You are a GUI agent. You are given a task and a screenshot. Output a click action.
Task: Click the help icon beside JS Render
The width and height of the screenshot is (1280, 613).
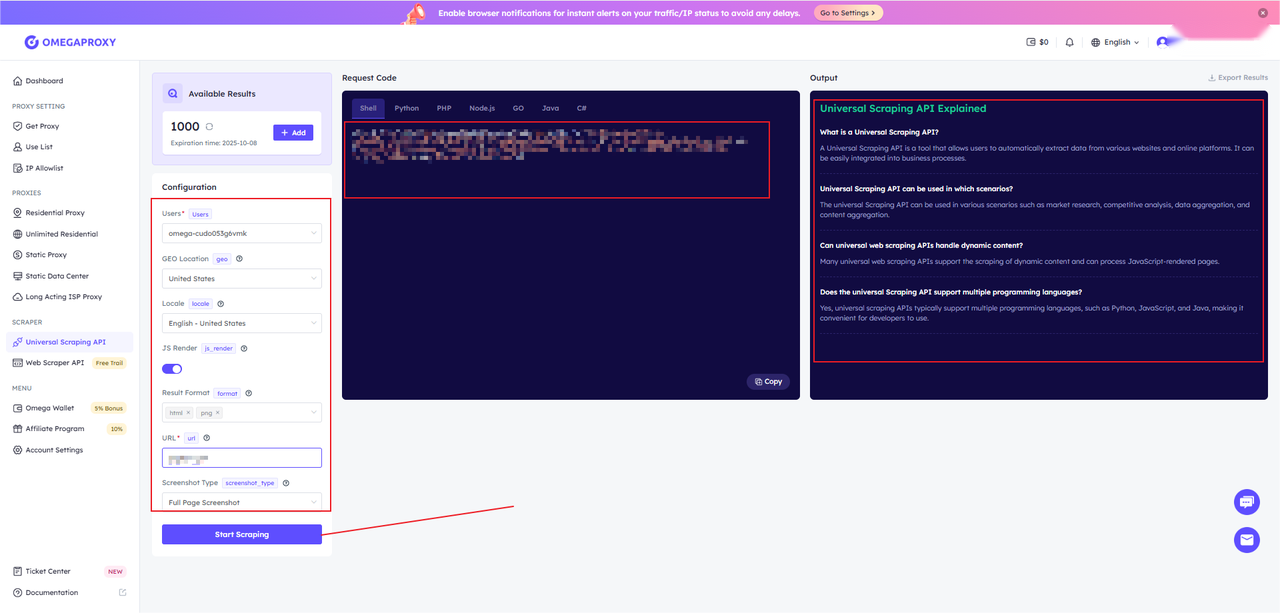pos(244,348)
